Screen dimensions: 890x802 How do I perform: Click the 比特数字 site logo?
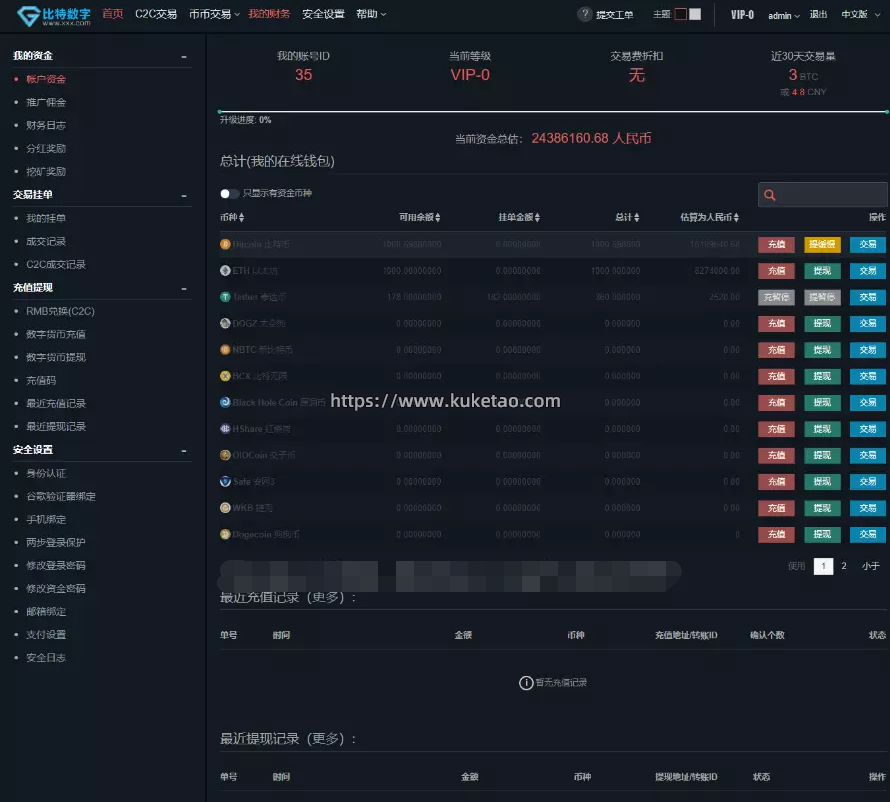53,15
